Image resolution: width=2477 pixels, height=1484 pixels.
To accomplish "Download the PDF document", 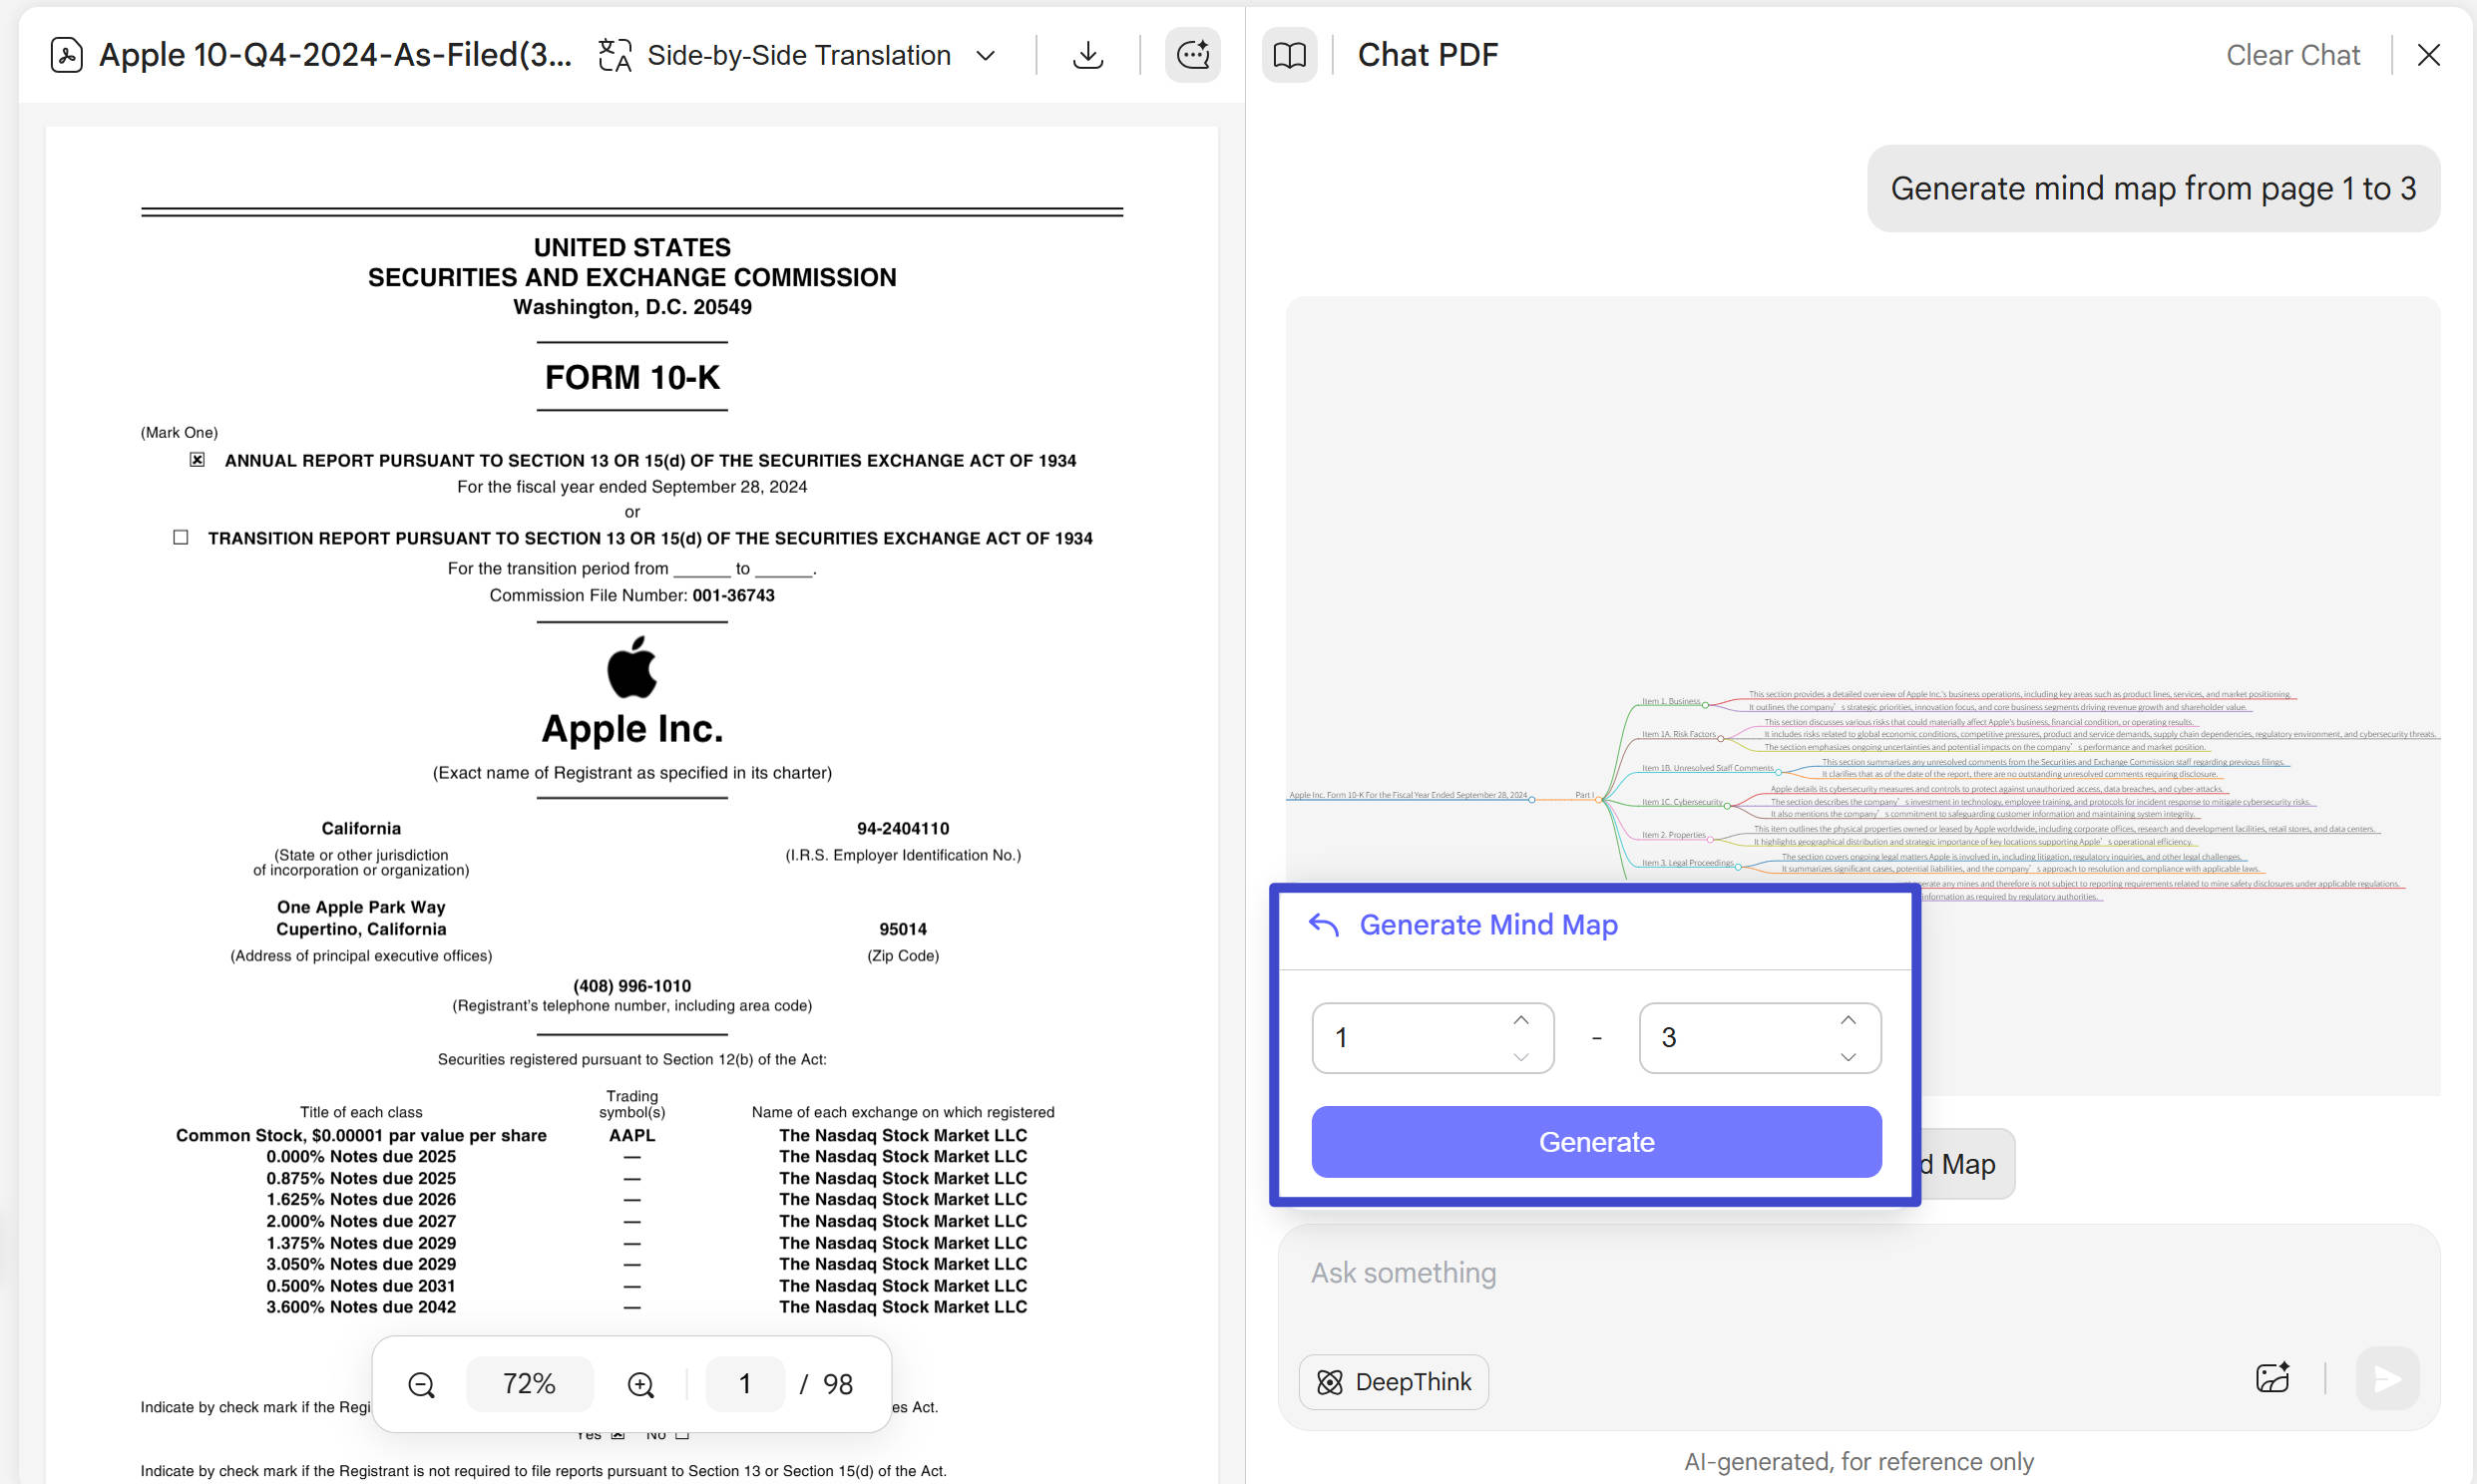I will click(1088, 55).
